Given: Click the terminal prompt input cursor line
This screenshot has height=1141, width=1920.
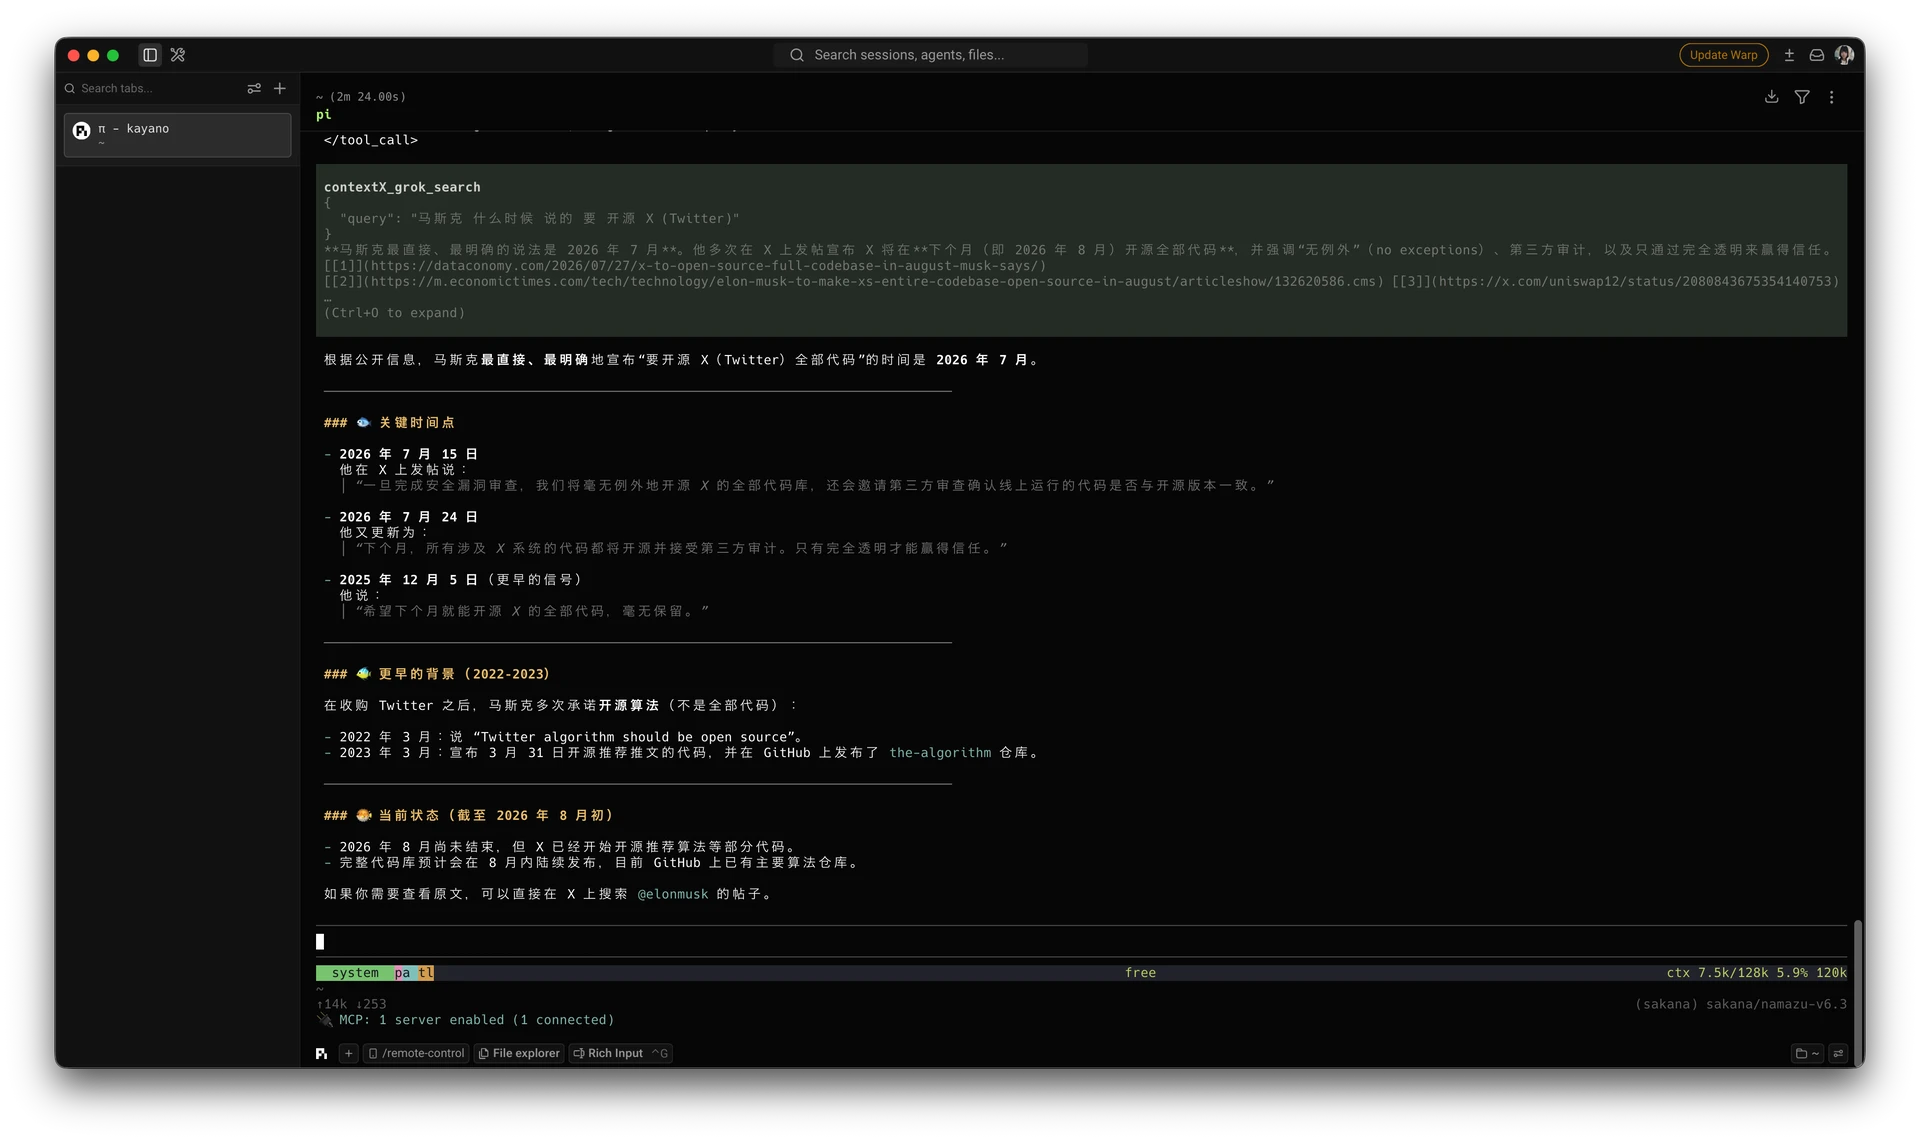Looking at the screenshot, I should [1080, 942].
